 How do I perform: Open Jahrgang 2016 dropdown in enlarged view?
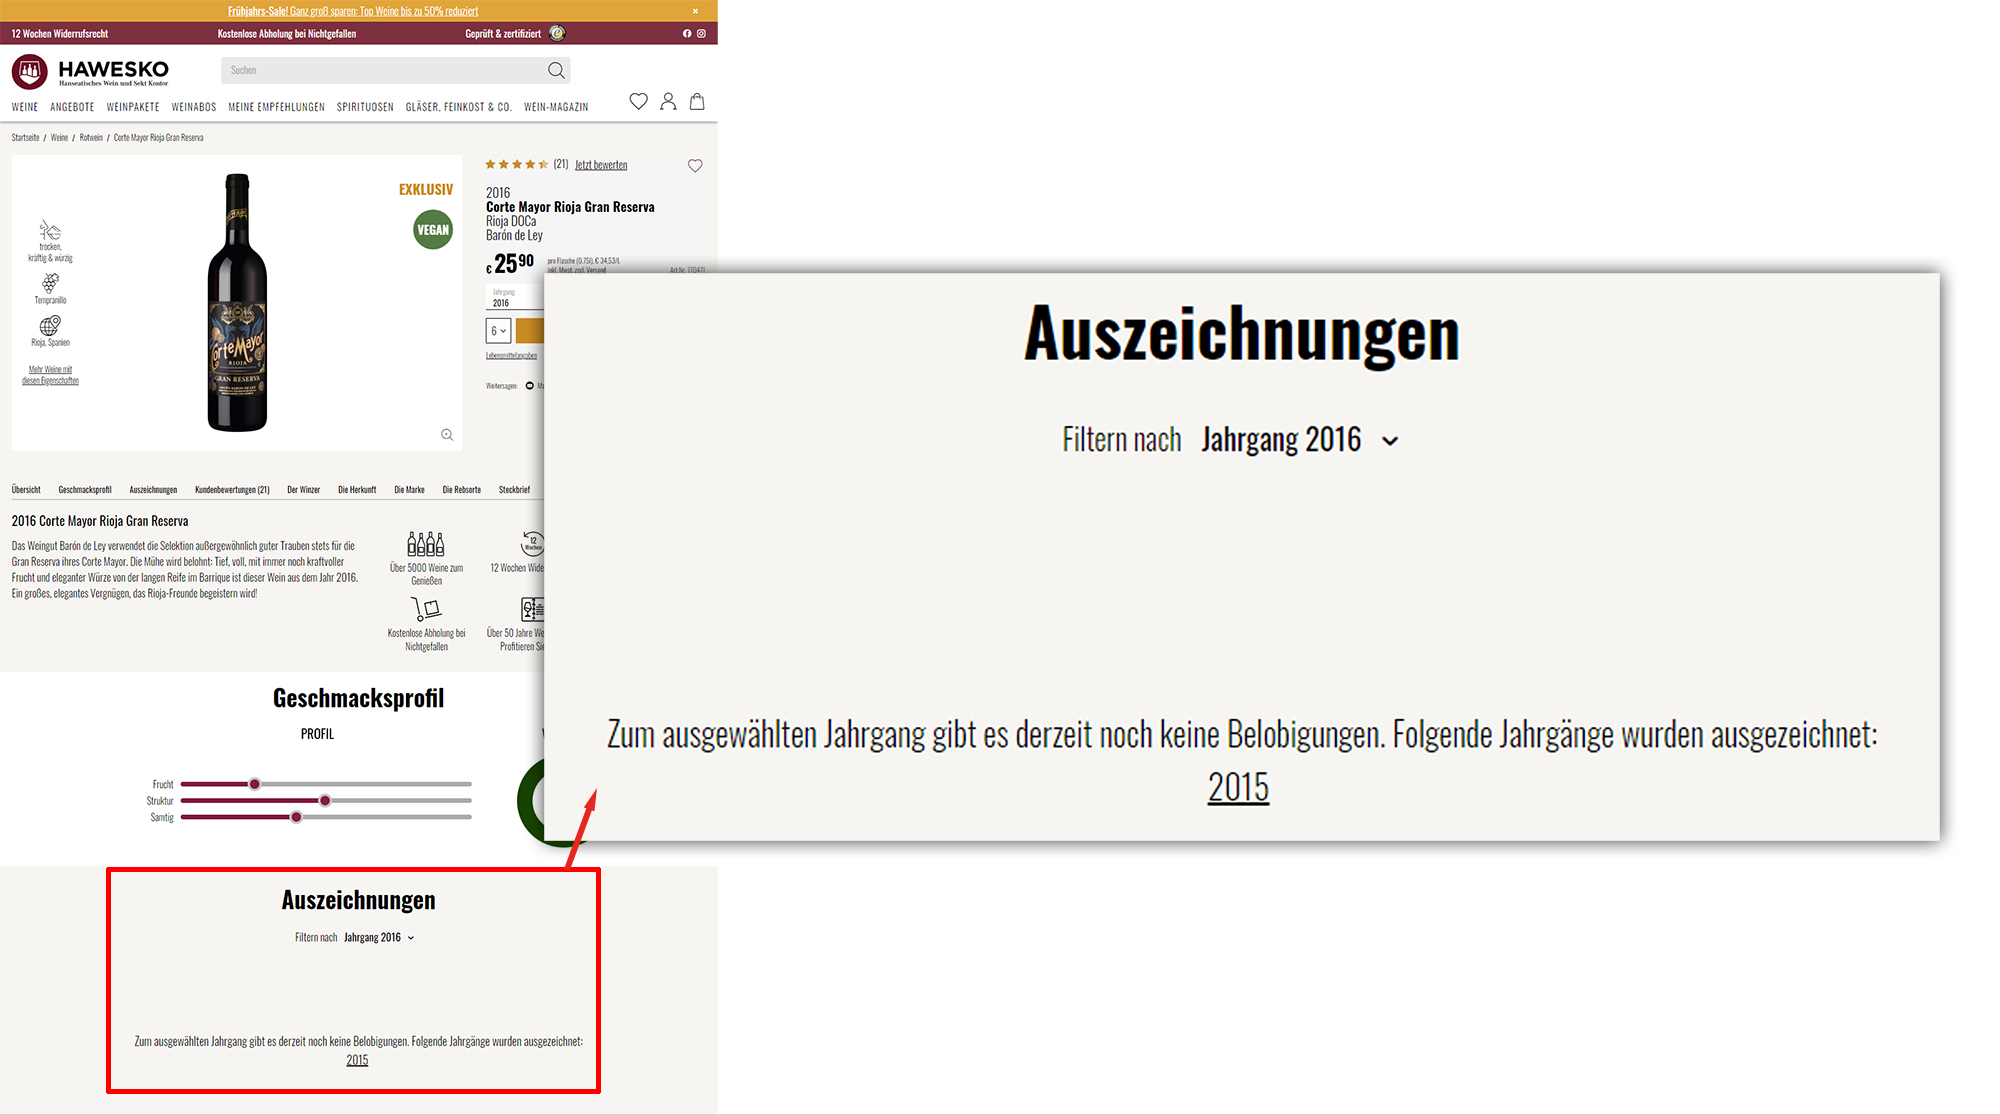coord(1300,440)
